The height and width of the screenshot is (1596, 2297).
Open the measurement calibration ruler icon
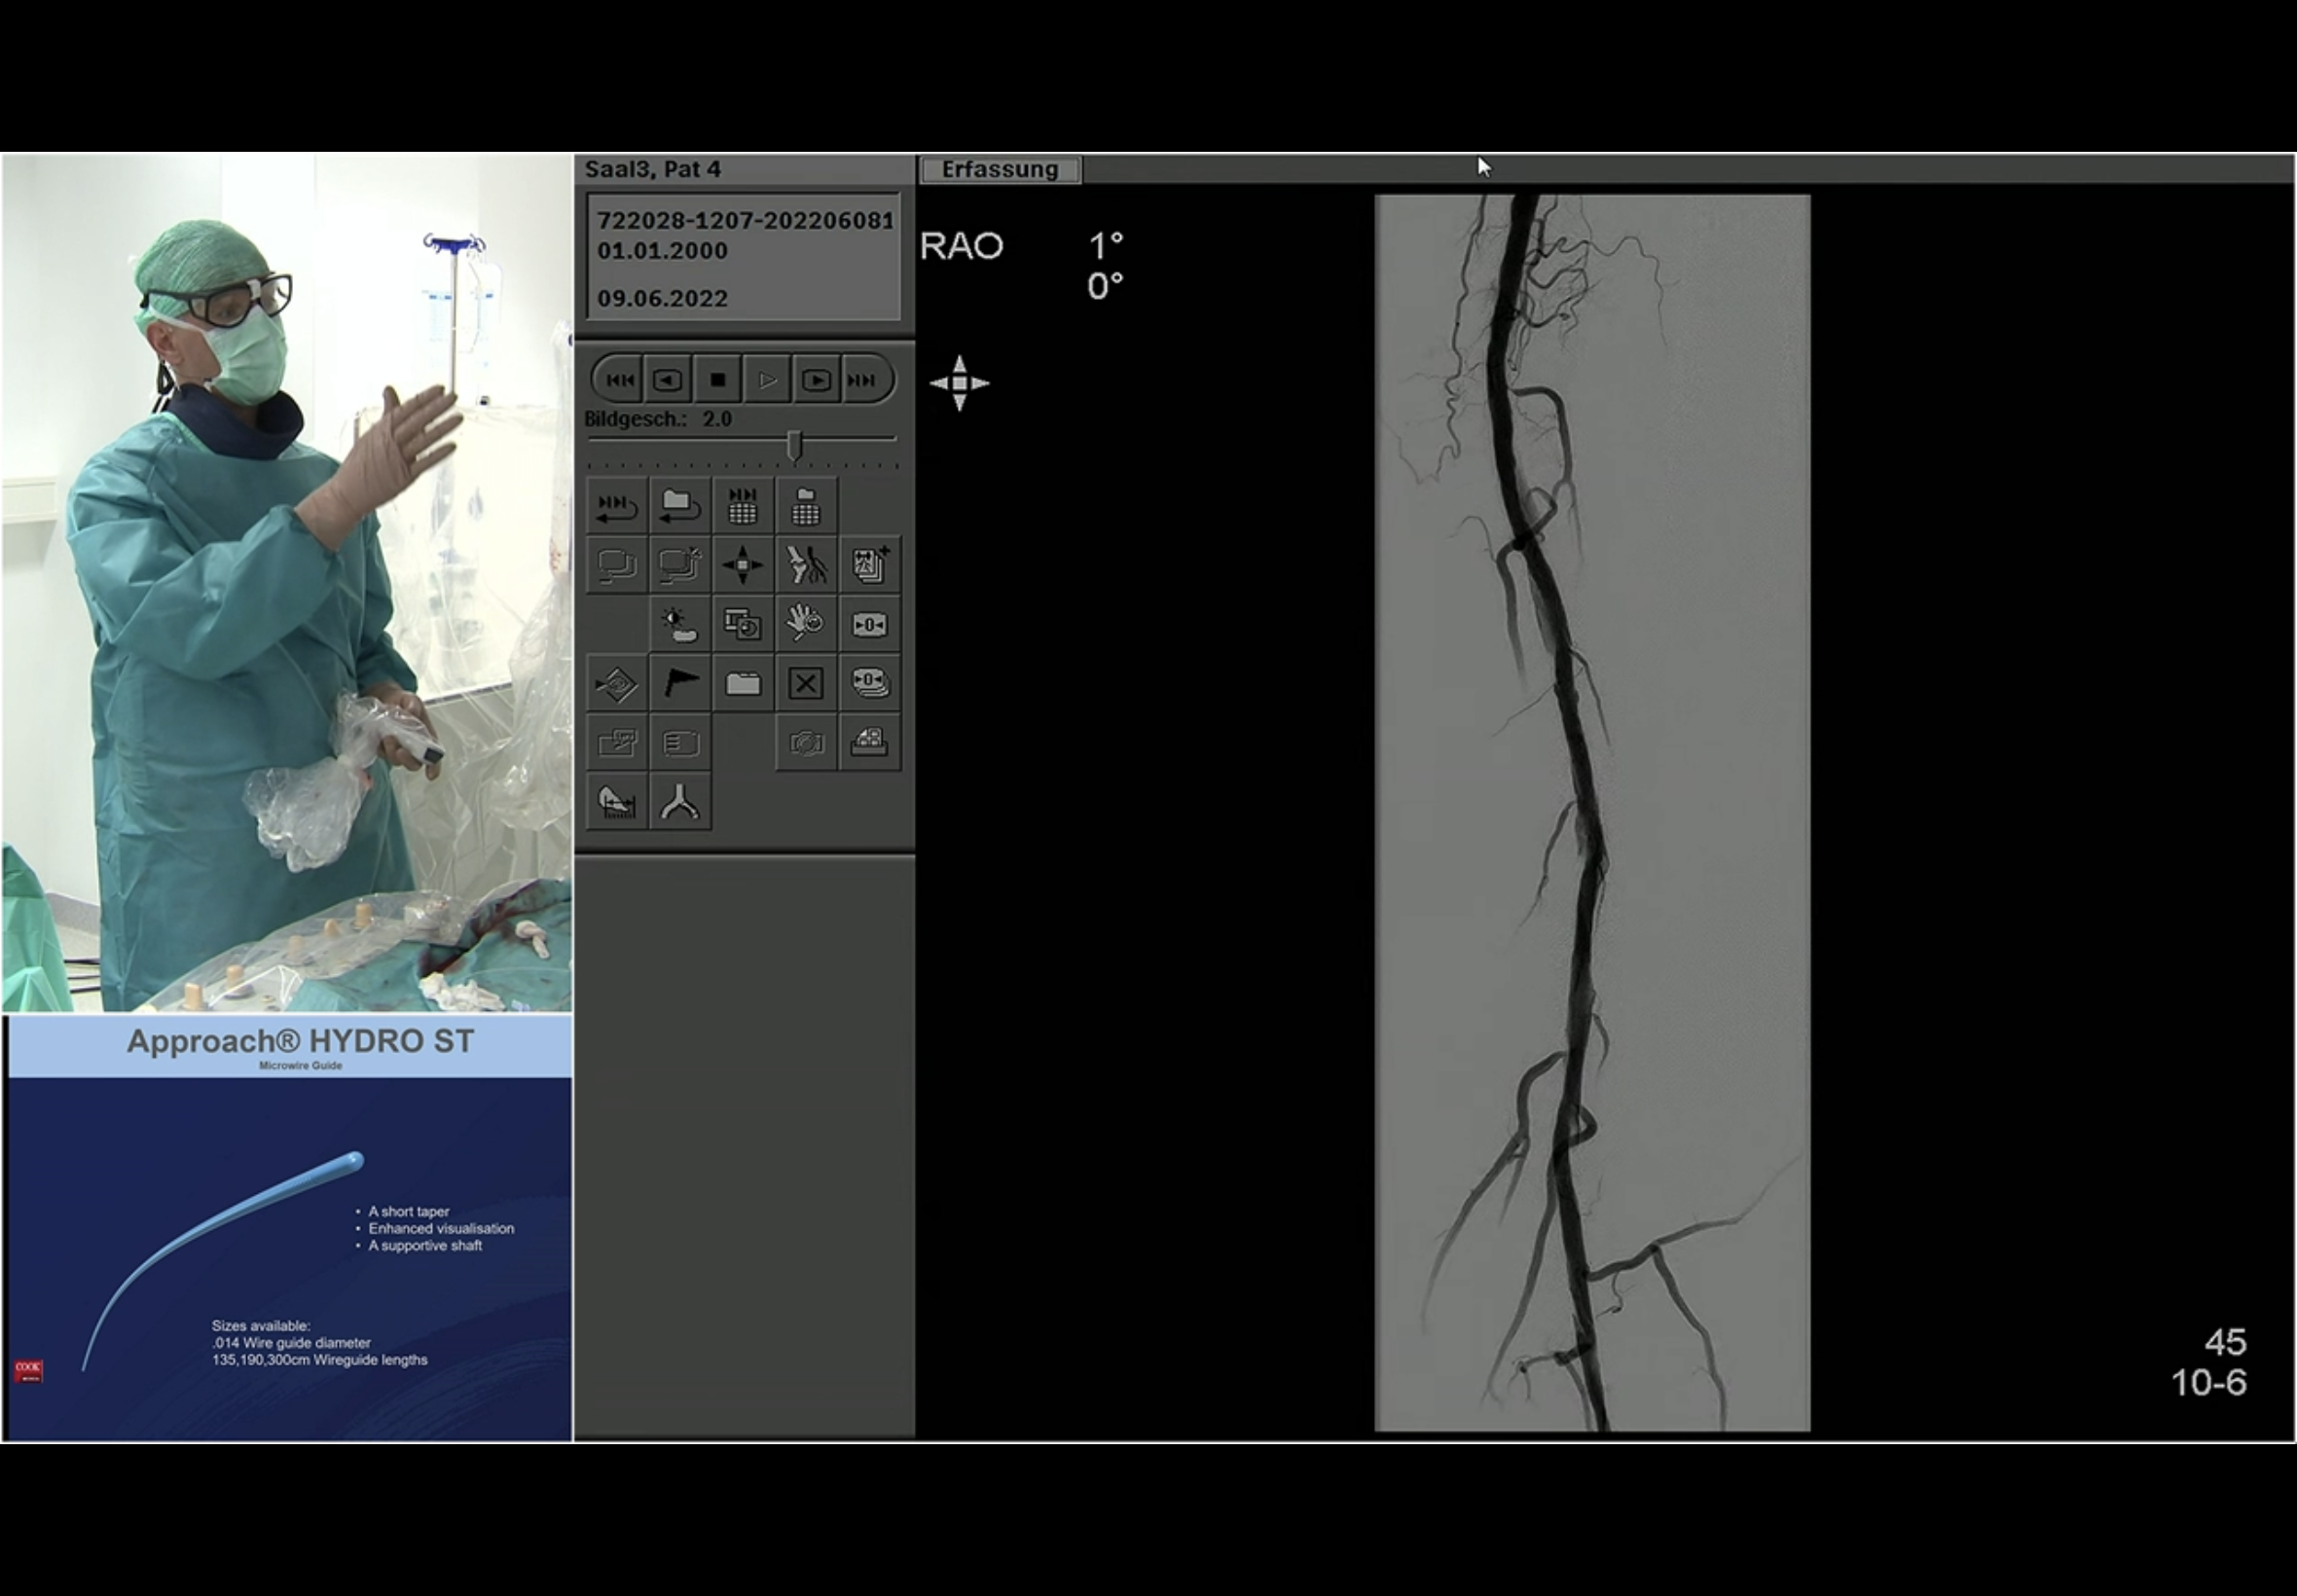pos(617,802)
